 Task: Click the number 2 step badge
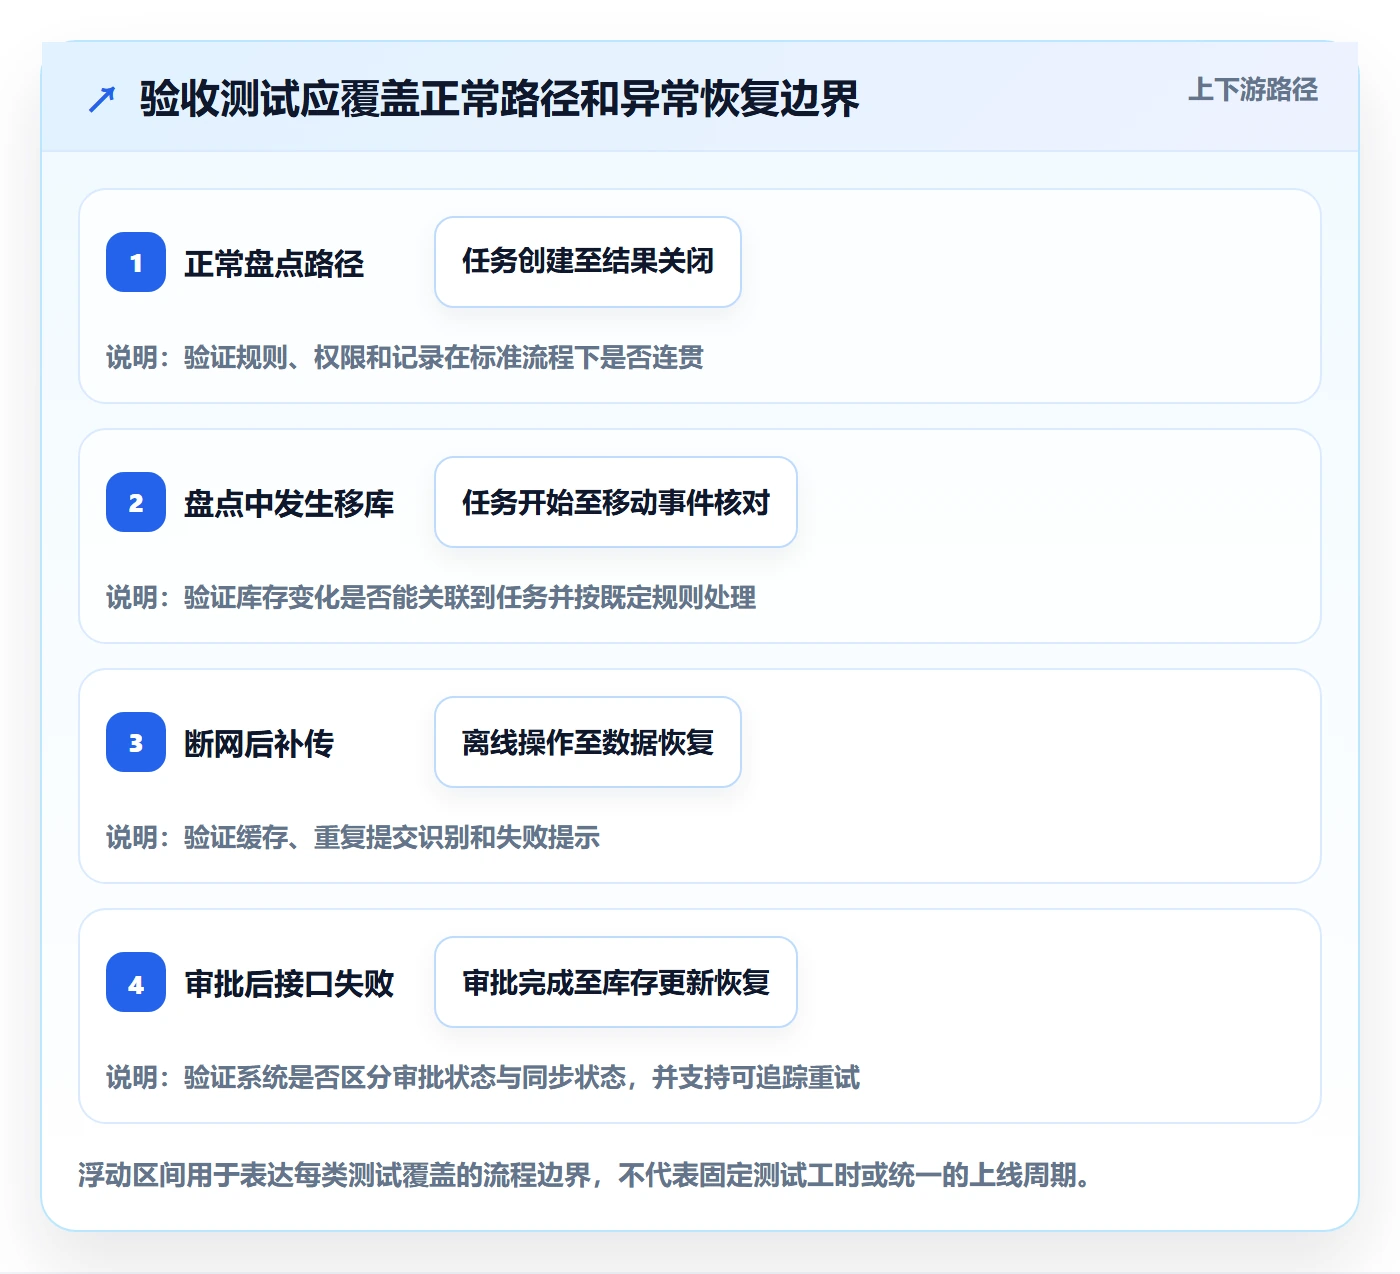(136, 502)
